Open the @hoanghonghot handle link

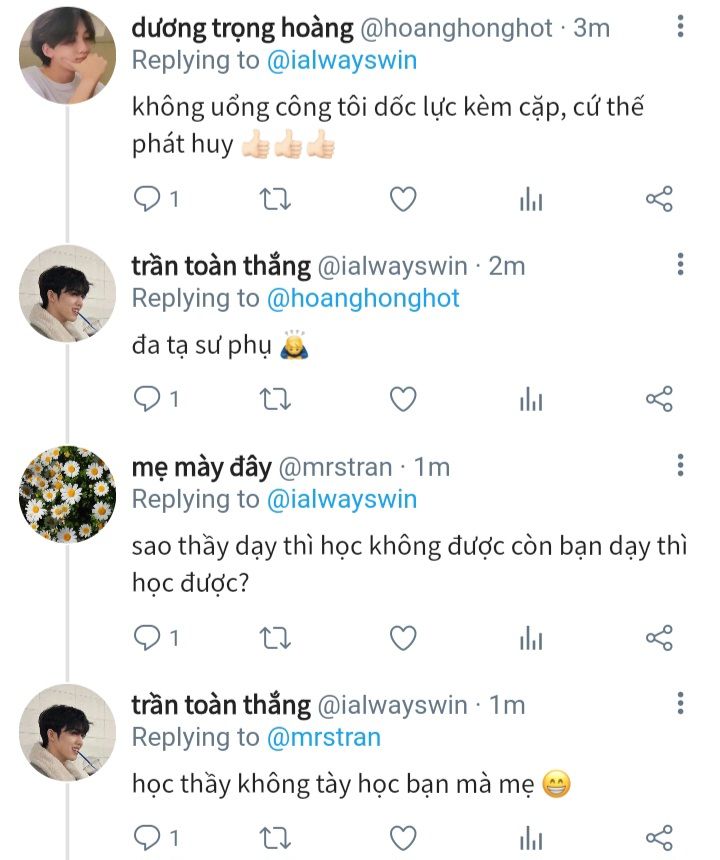362,298
